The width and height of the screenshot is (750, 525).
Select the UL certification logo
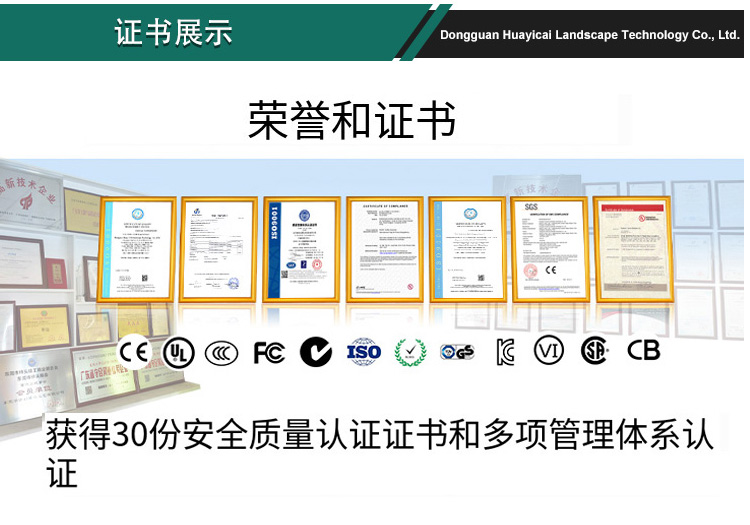(x=176, y=351)
